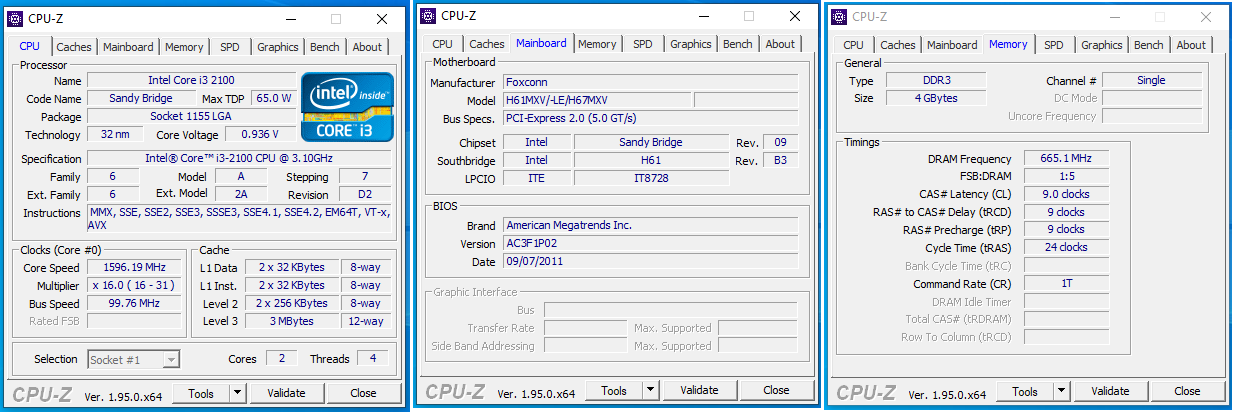Click Close button in left CPU window
This screenshot has width=1233, height=412.
363,393
